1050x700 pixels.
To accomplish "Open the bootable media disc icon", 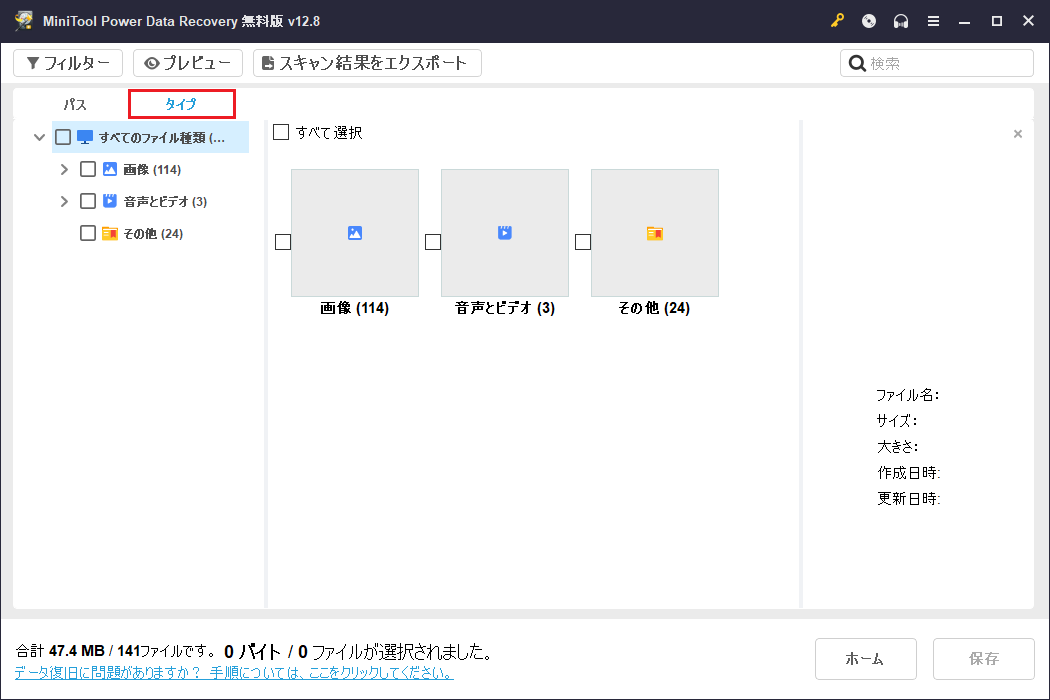I will (x=867, y=20).
